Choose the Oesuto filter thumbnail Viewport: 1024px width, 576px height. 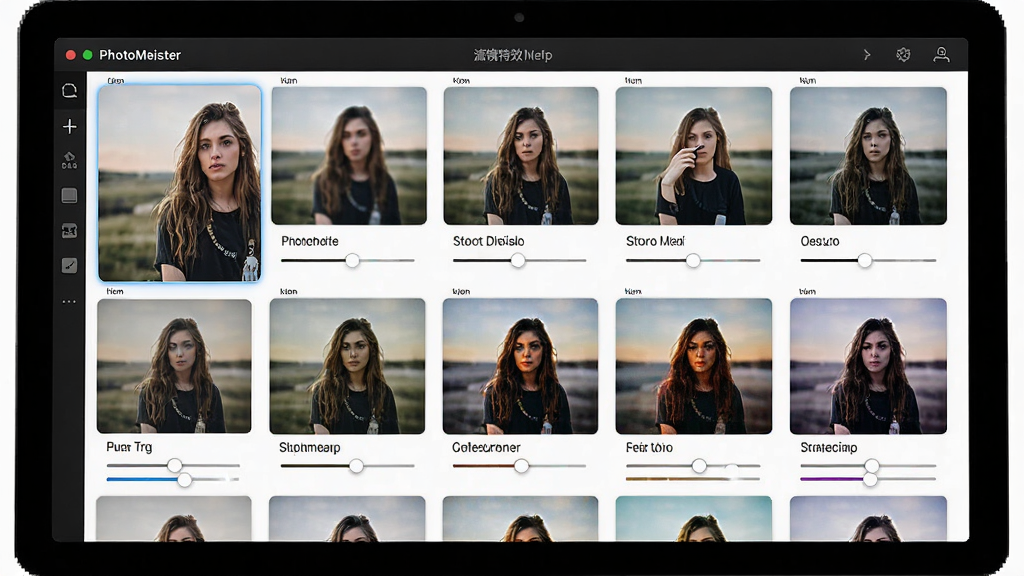pyautogui.click(x=868, y=155)
